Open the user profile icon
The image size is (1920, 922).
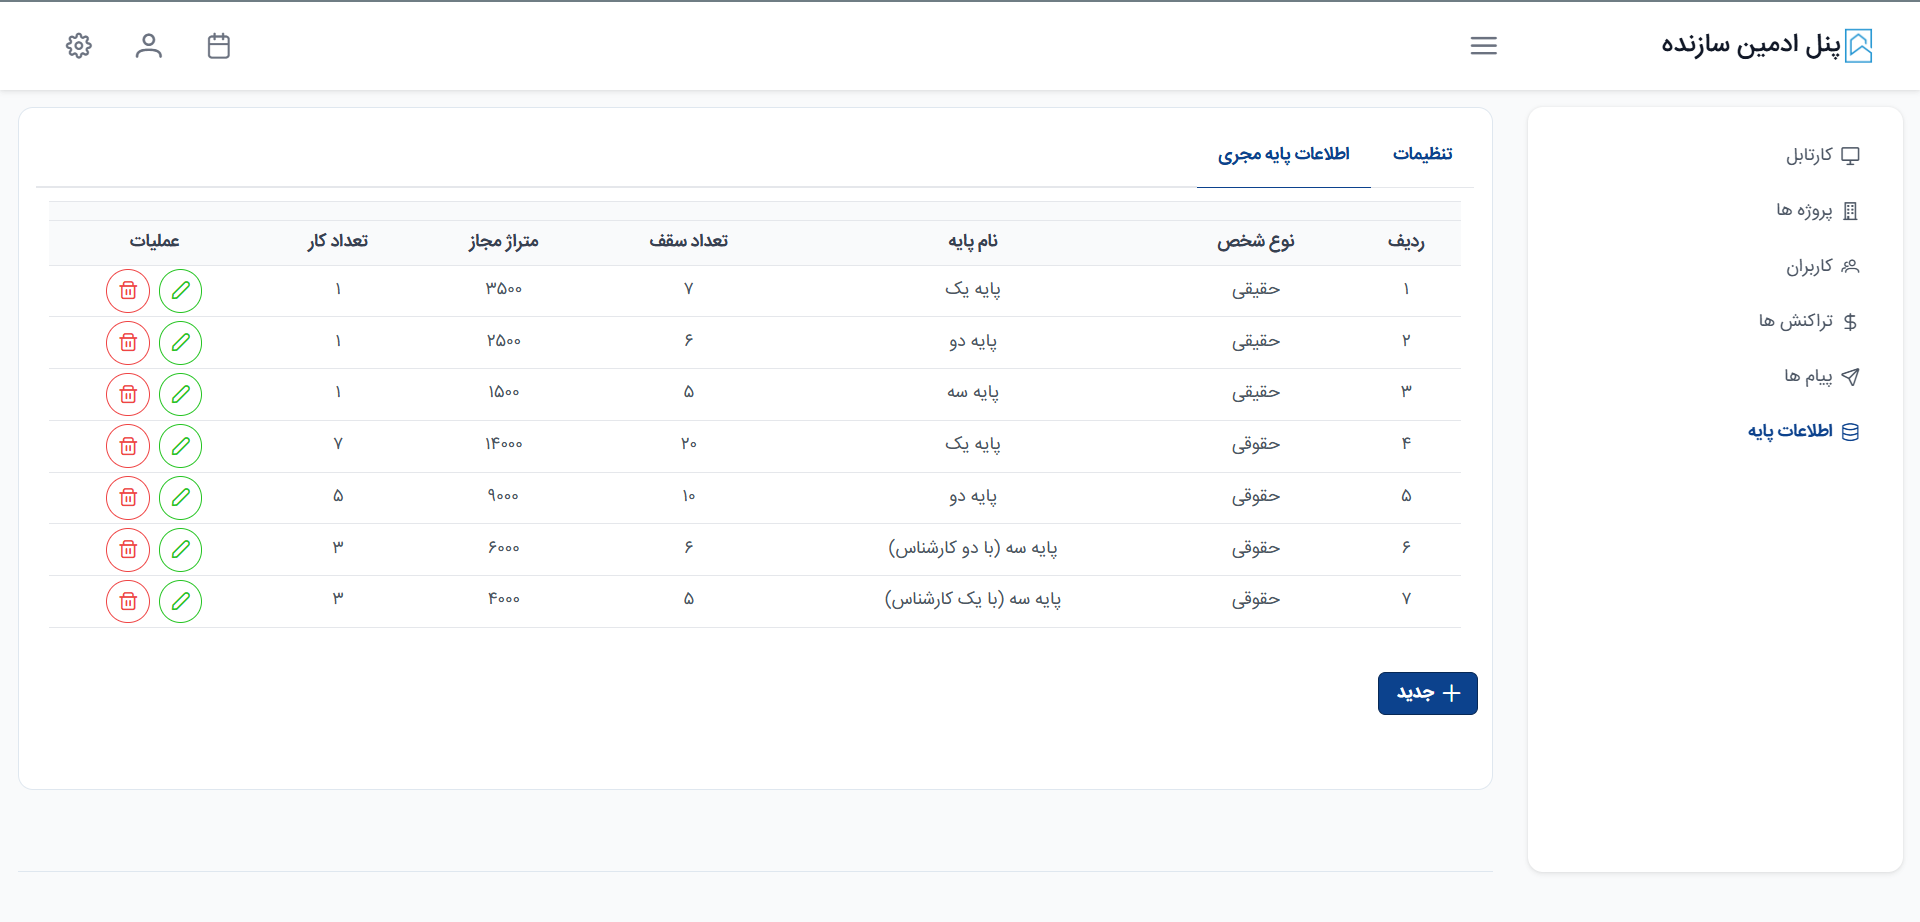pyautogui.click(x=149, y=46)
